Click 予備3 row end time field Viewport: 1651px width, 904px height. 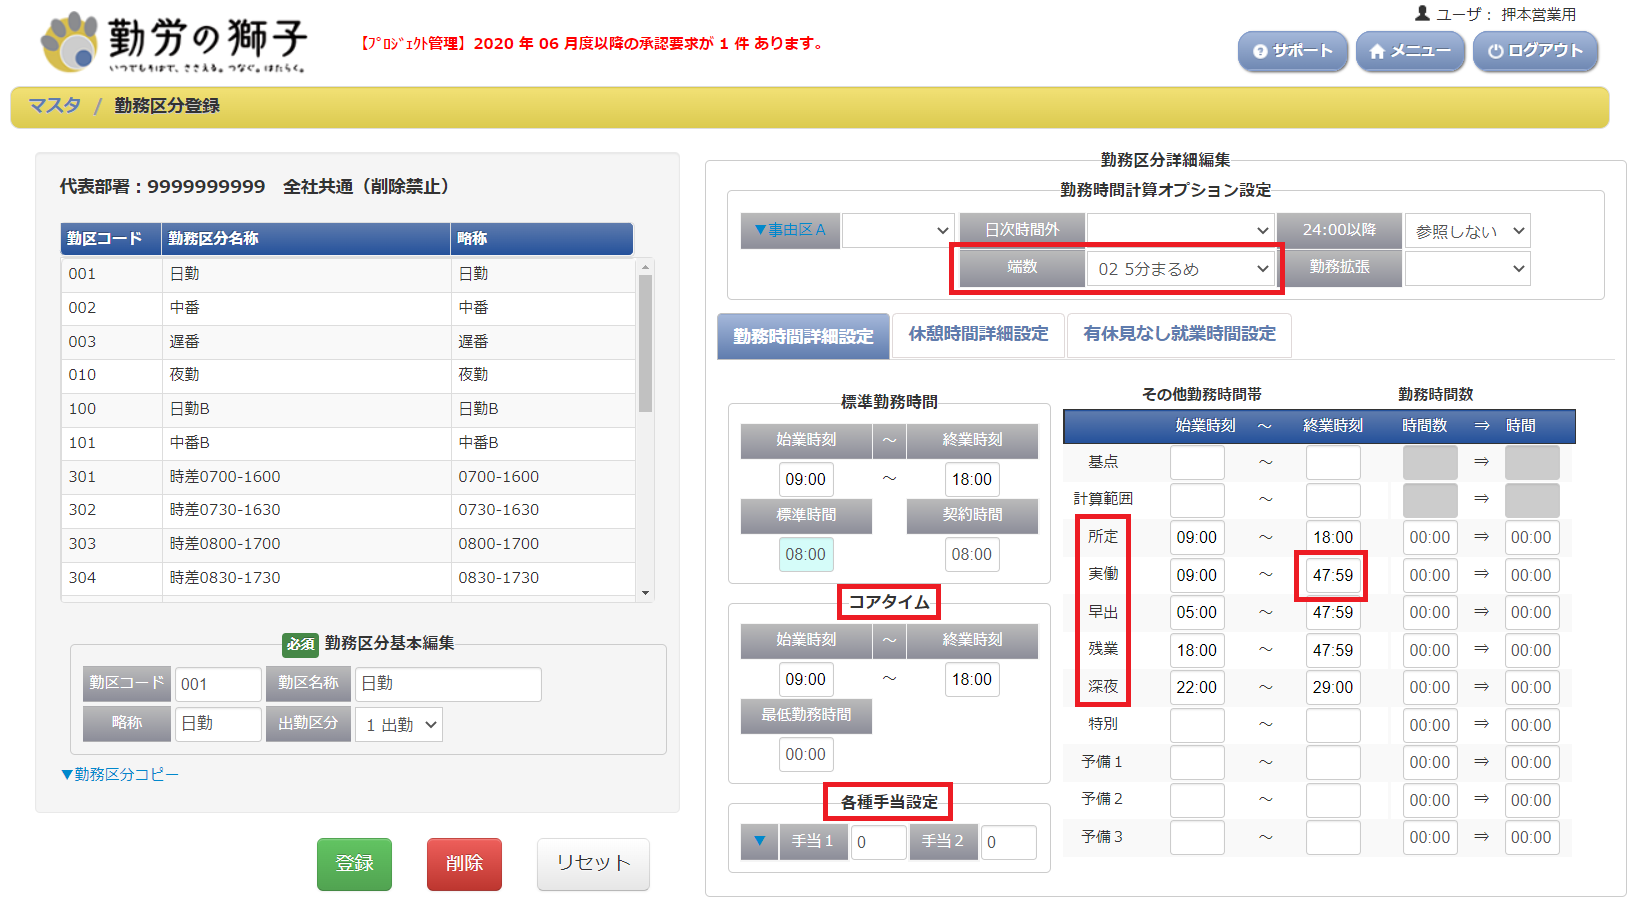tap(1333, 838)
